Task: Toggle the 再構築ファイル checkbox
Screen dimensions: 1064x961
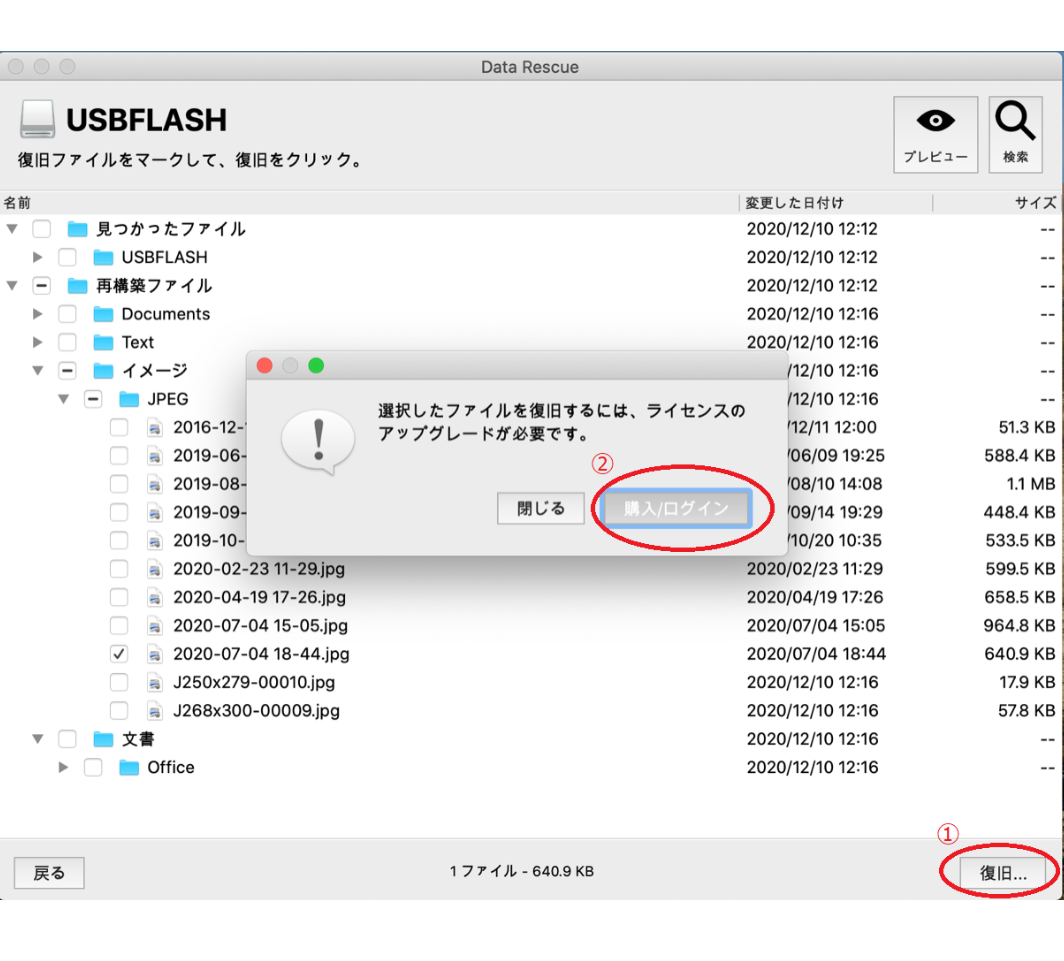Action: click(x=42, y=286)
